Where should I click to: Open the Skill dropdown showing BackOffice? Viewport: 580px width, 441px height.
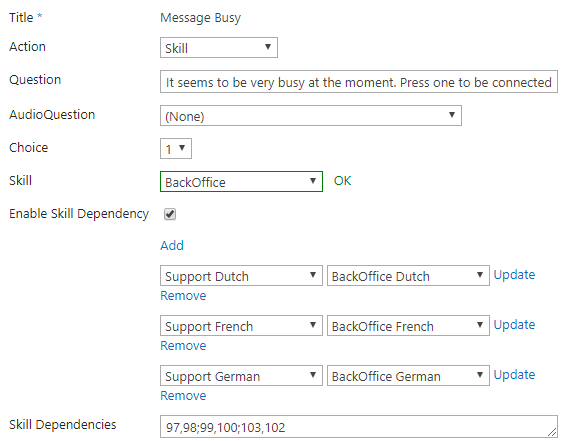241,181
